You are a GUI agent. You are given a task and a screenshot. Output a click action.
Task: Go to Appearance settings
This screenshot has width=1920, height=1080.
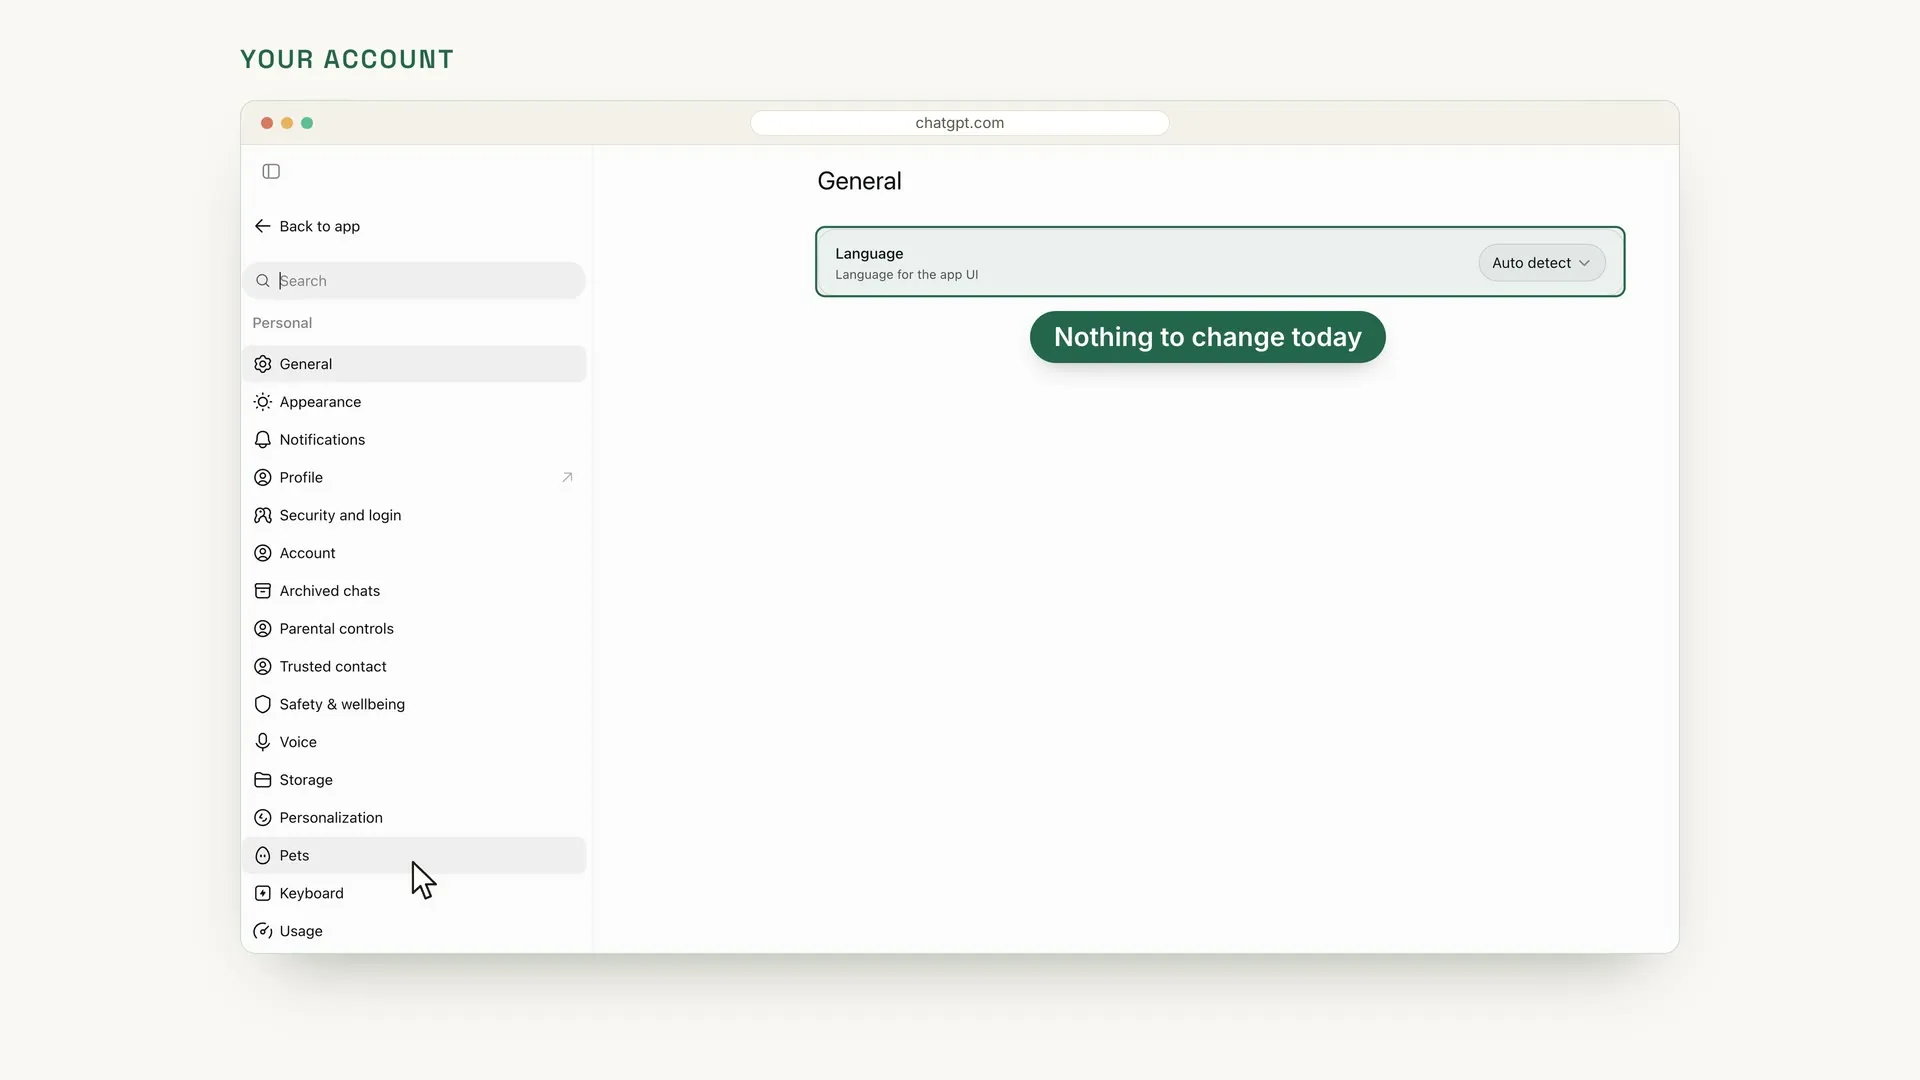click(x=414, y=402)
